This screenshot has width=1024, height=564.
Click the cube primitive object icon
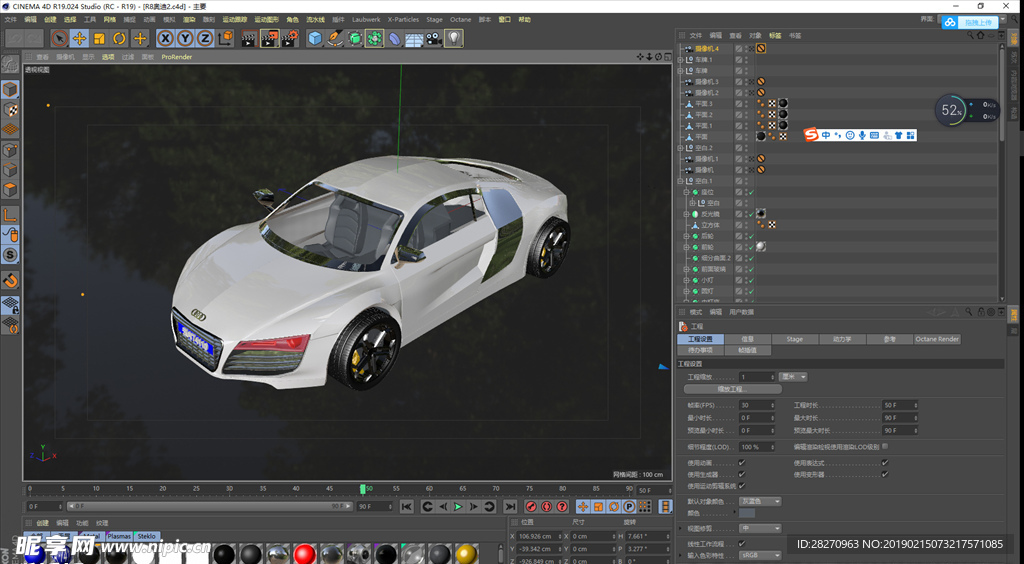click(315, 38)
